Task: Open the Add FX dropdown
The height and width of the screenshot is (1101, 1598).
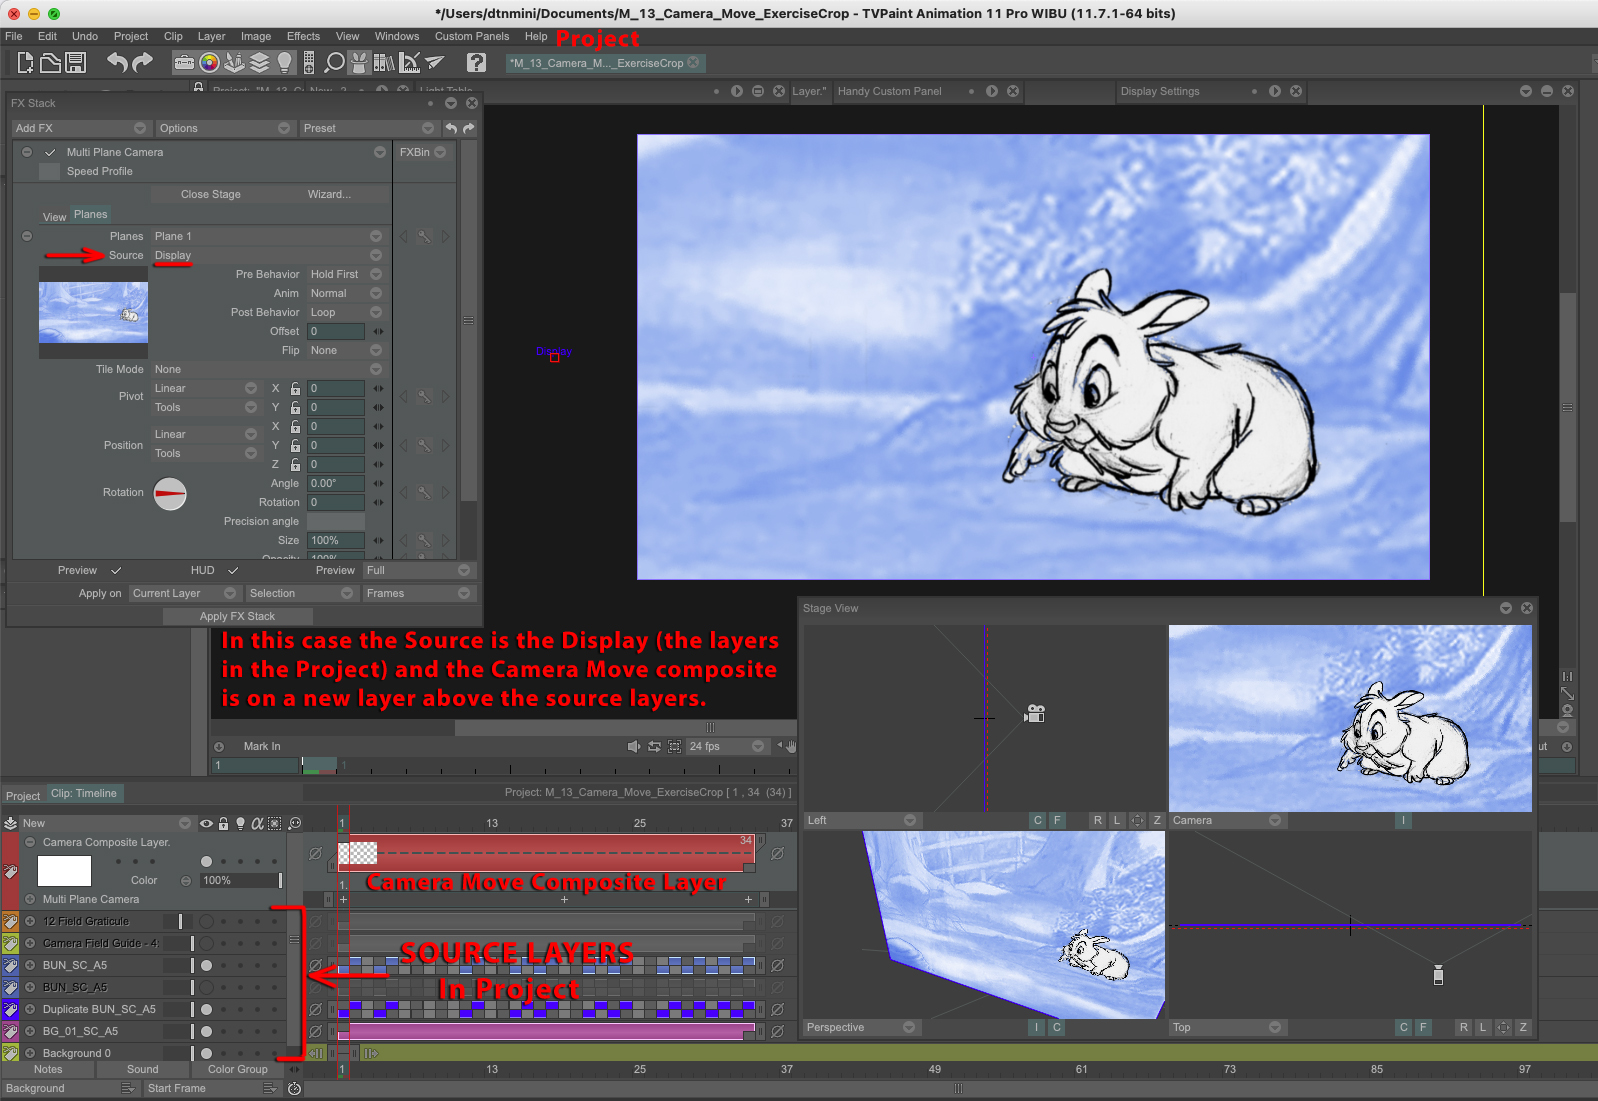Action: pos(81,128)
